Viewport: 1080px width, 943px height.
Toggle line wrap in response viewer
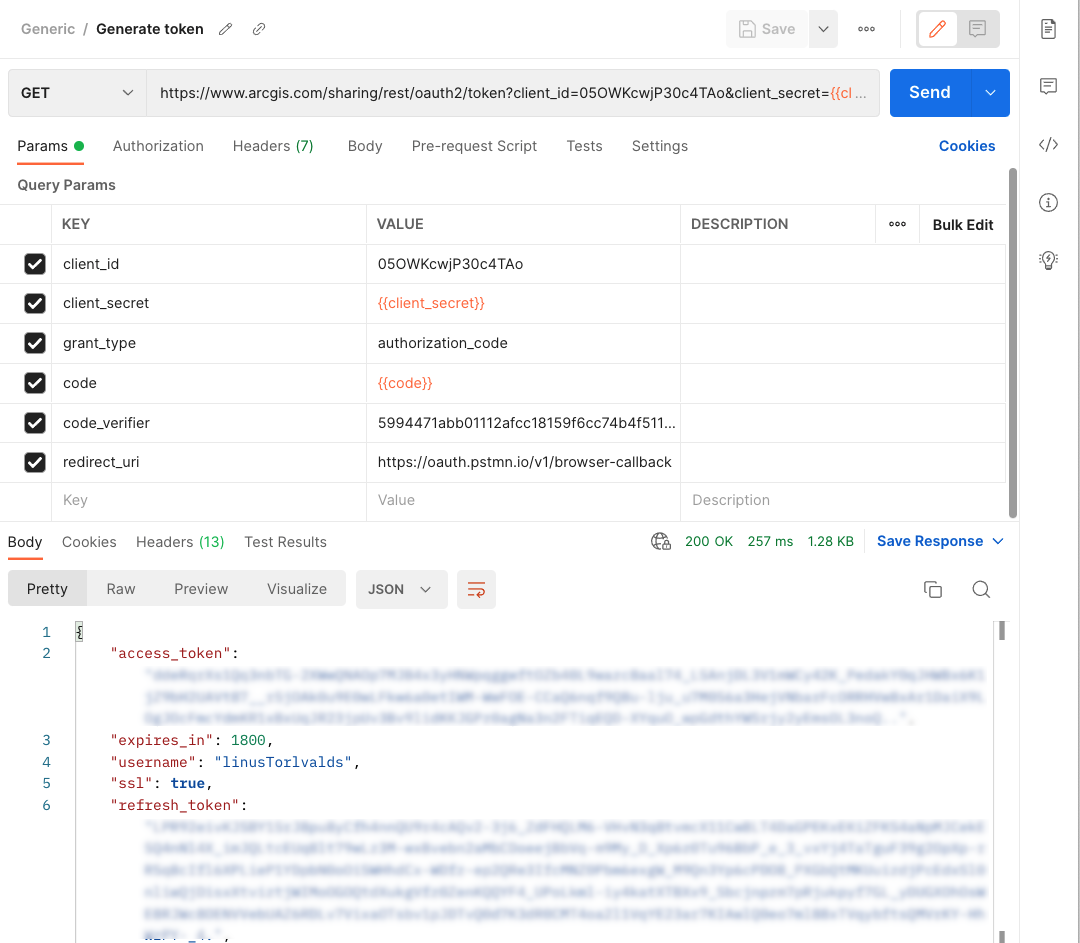click(476, 589)
